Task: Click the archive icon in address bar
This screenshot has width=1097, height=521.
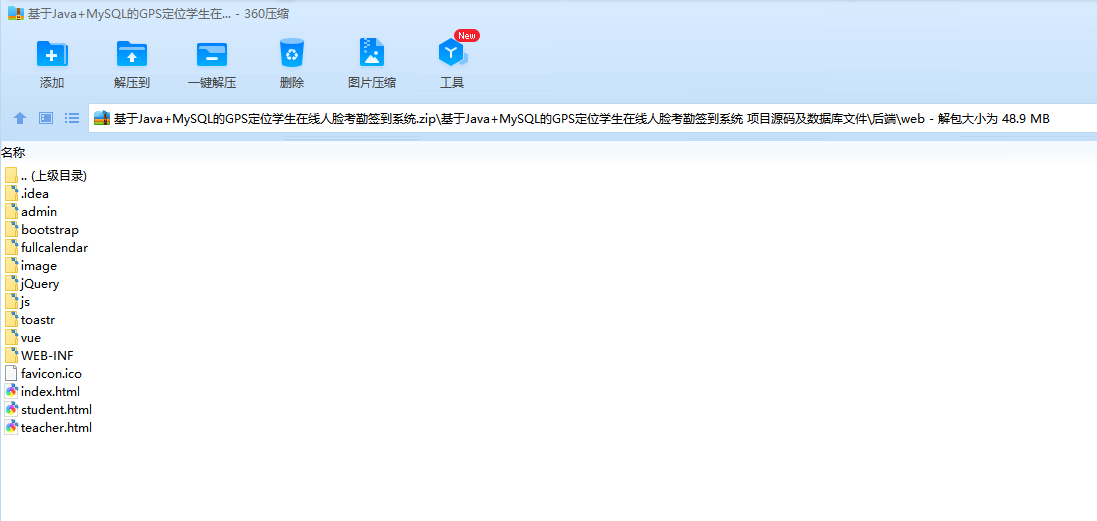Action: tap(102, 118)
